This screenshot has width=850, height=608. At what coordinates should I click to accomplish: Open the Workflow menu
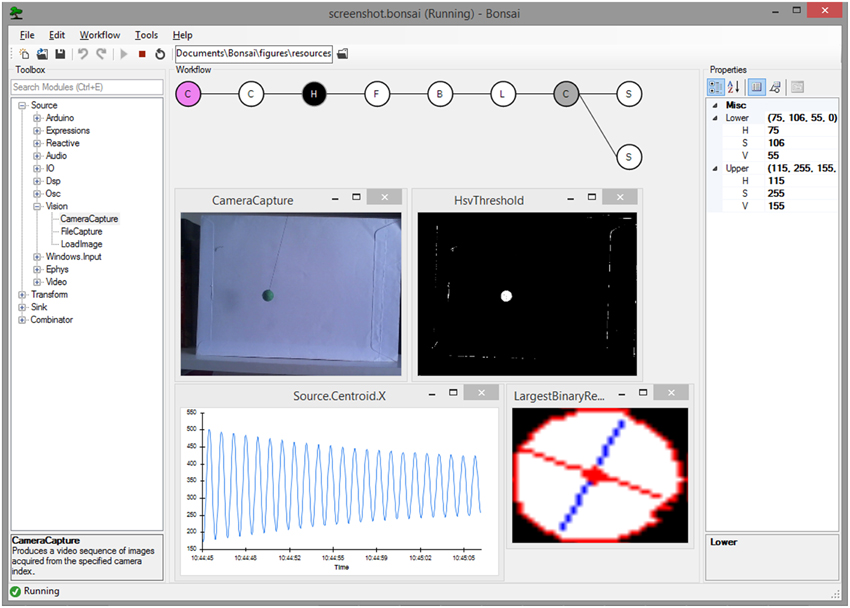point(99,34)
